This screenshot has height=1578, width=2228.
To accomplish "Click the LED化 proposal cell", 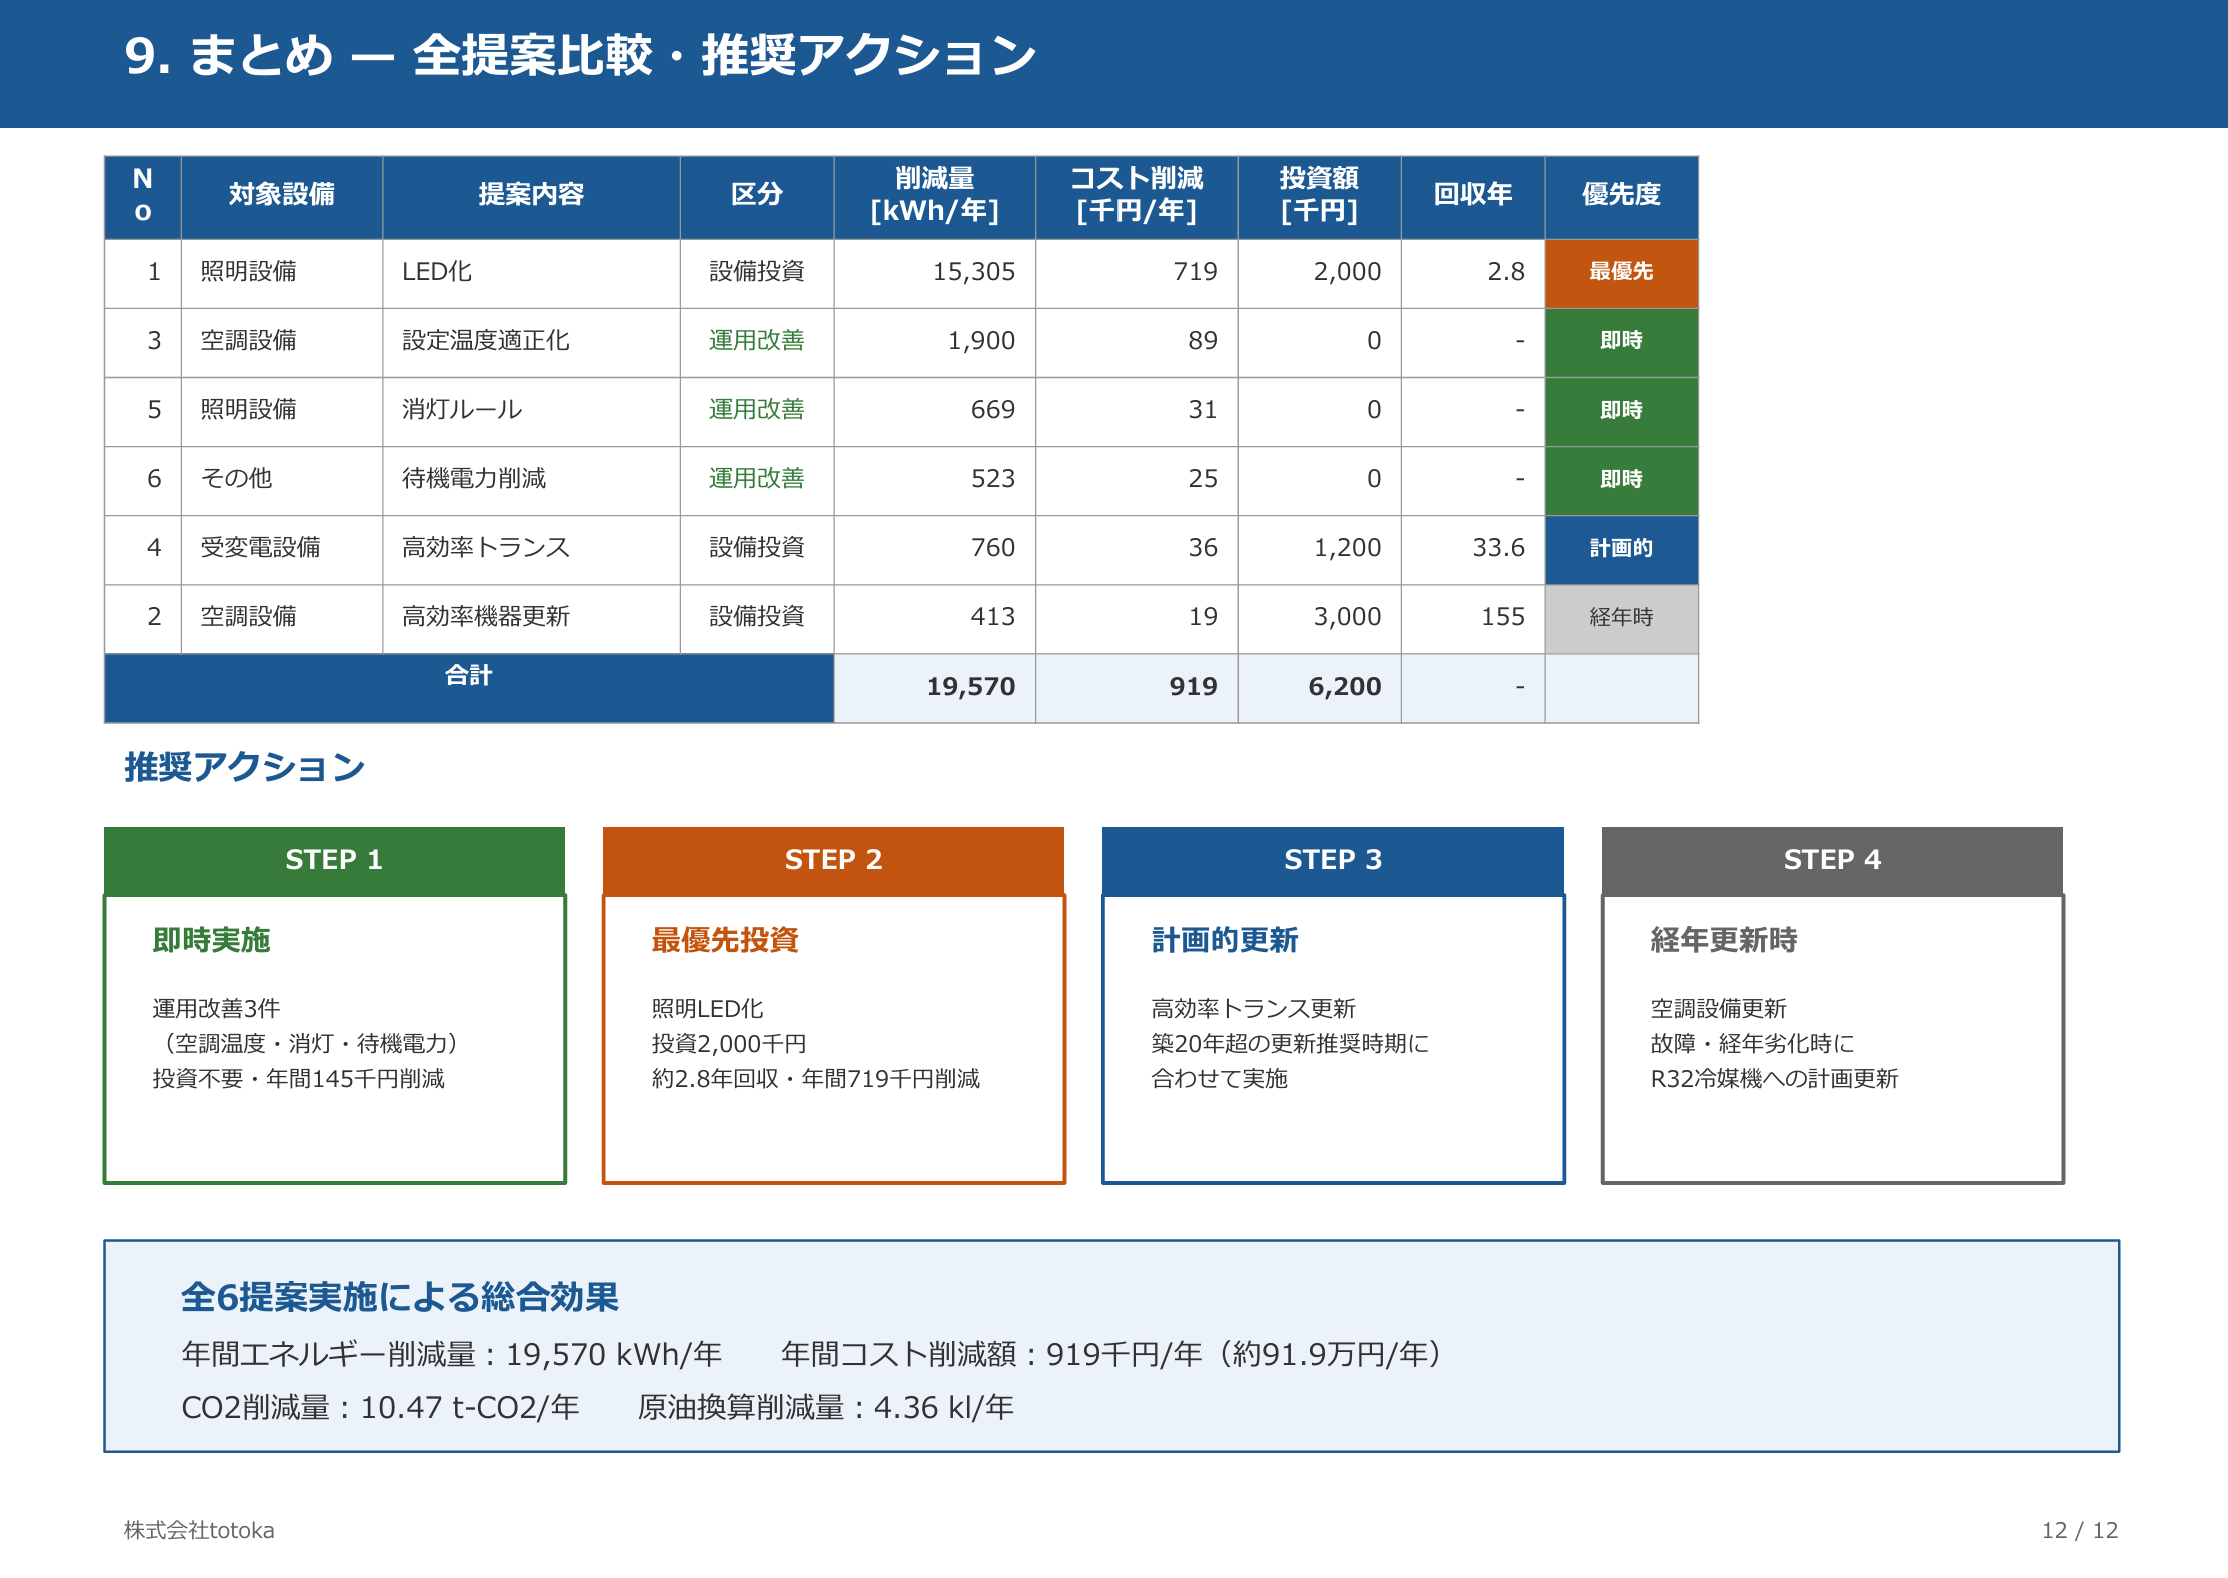I will pos(531,272).
